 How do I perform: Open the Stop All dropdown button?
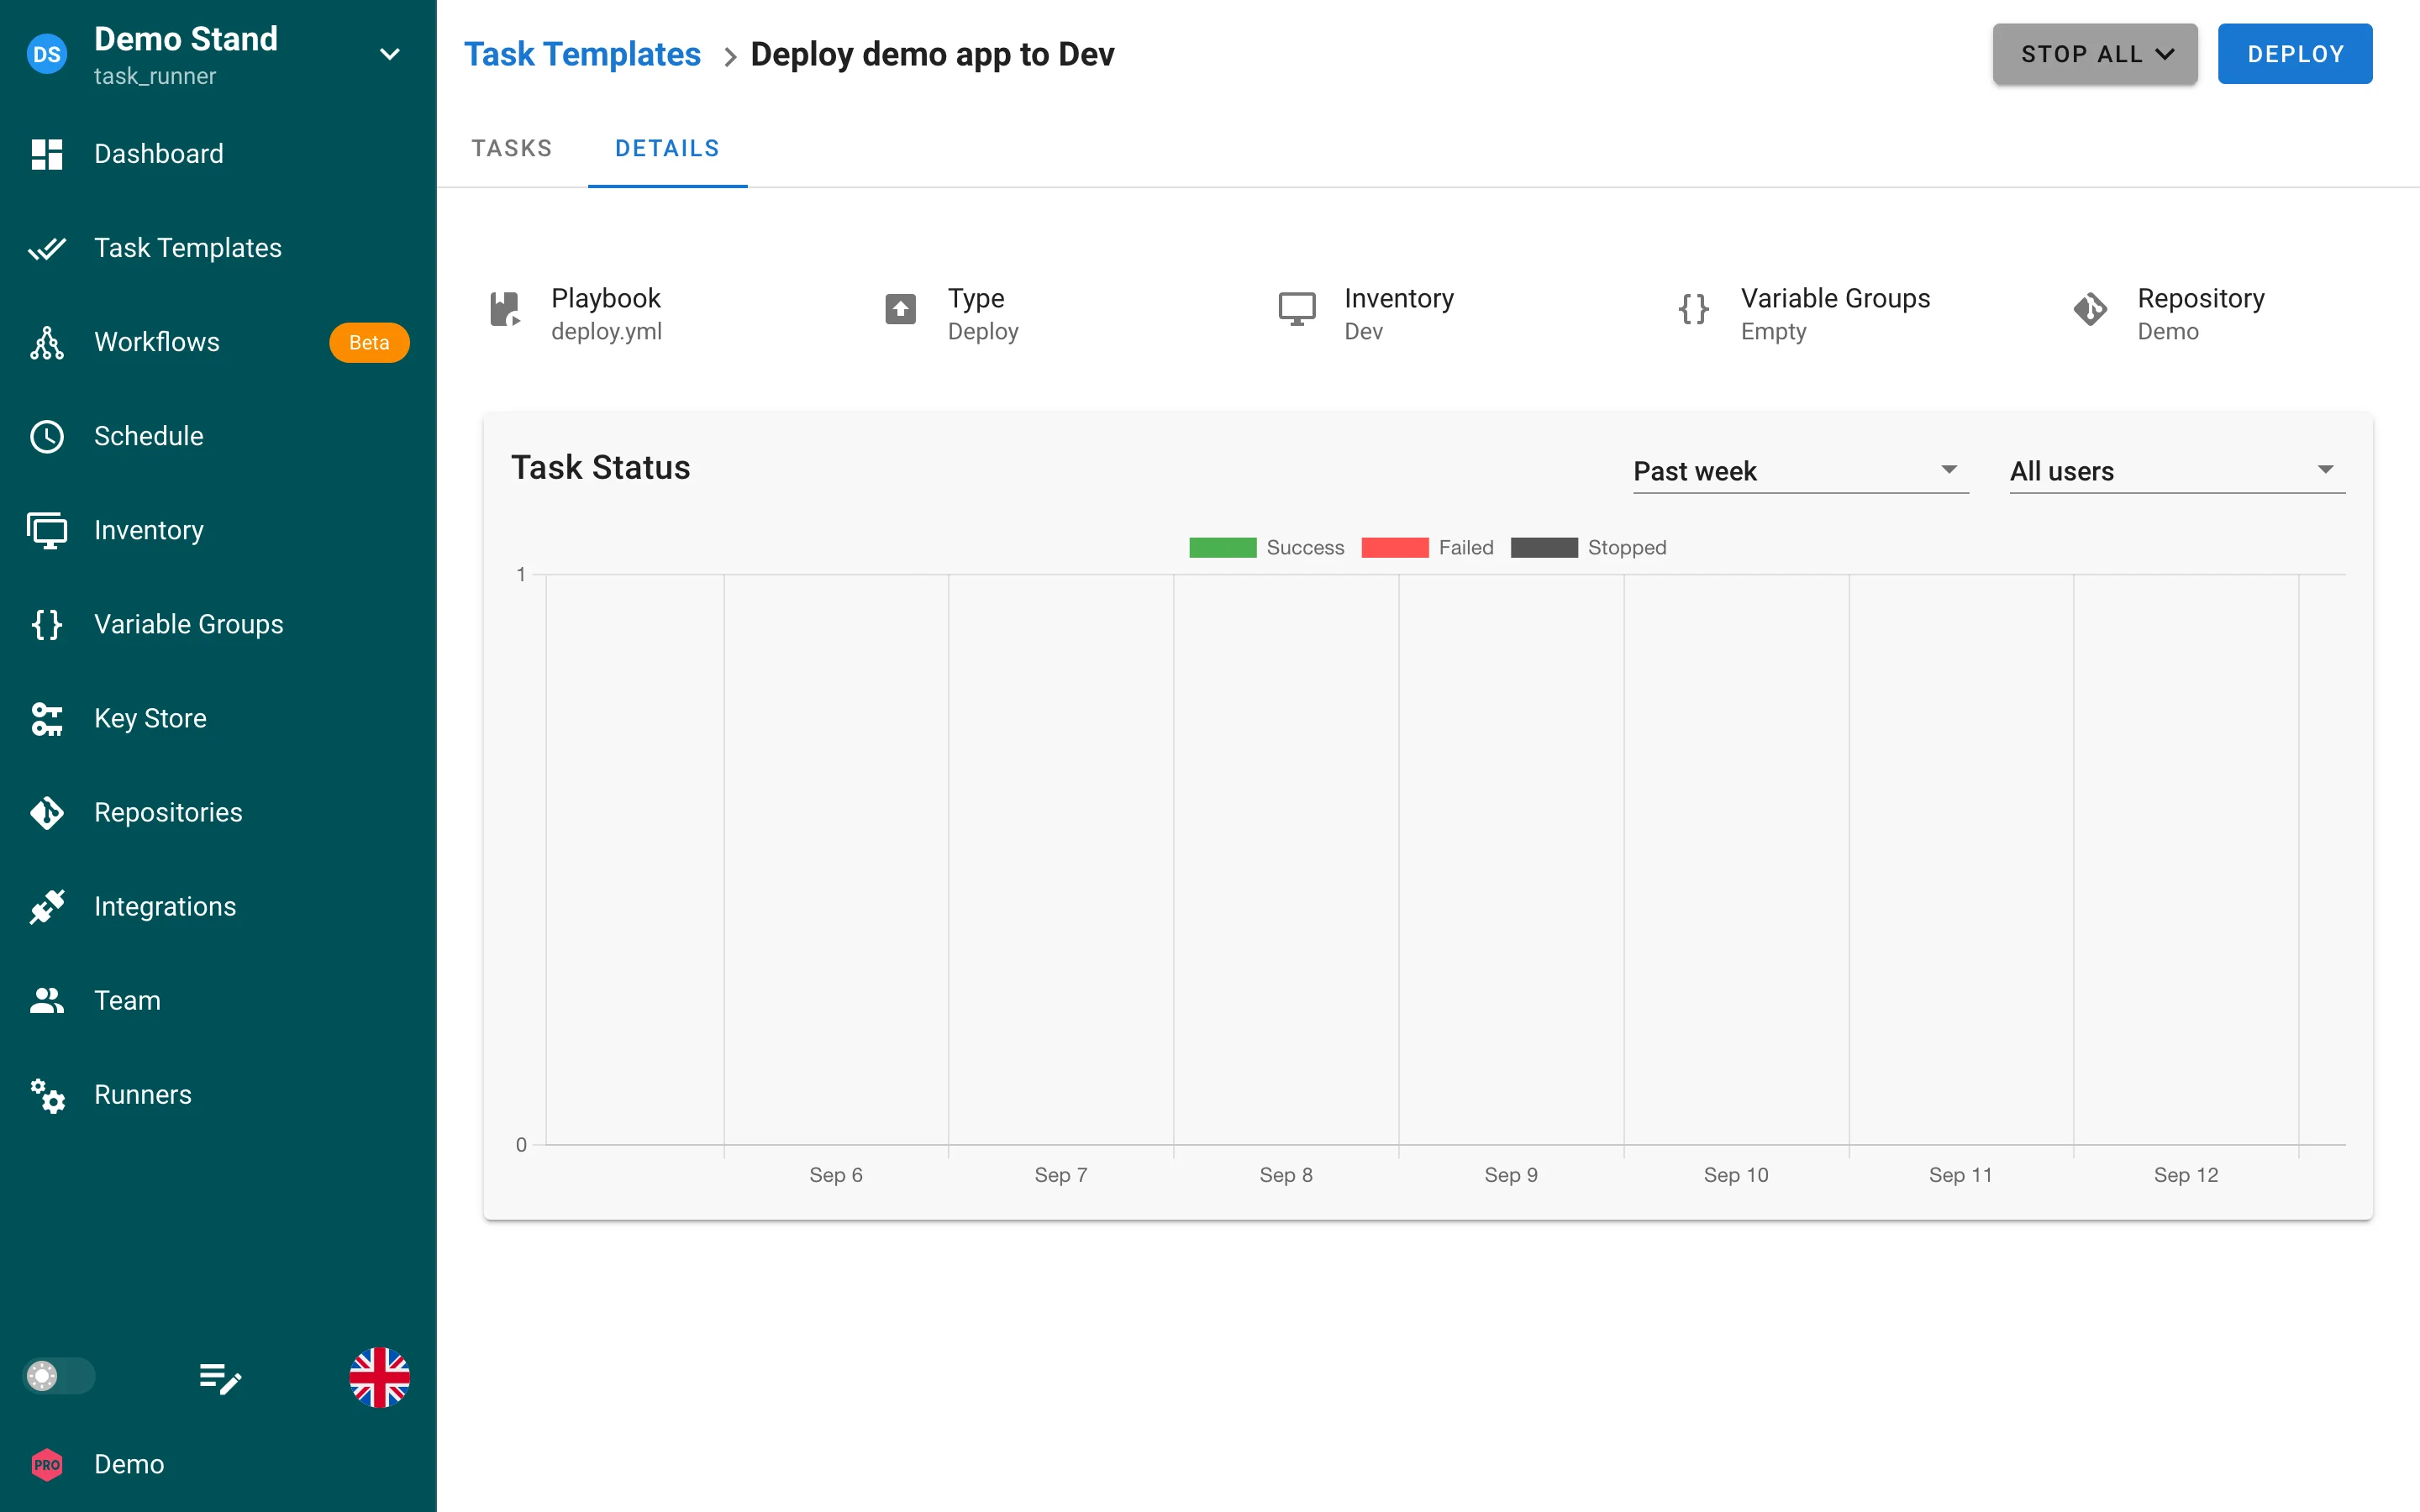click(x=2094, y=54)
